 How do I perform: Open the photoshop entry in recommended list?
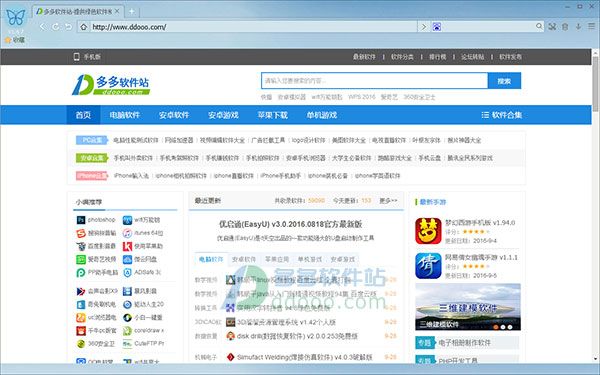[96, 220]
